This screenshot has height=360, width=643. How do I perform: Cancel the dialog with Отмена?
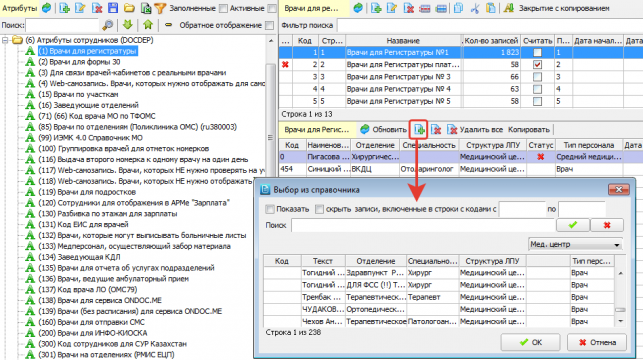coord(597,342)
